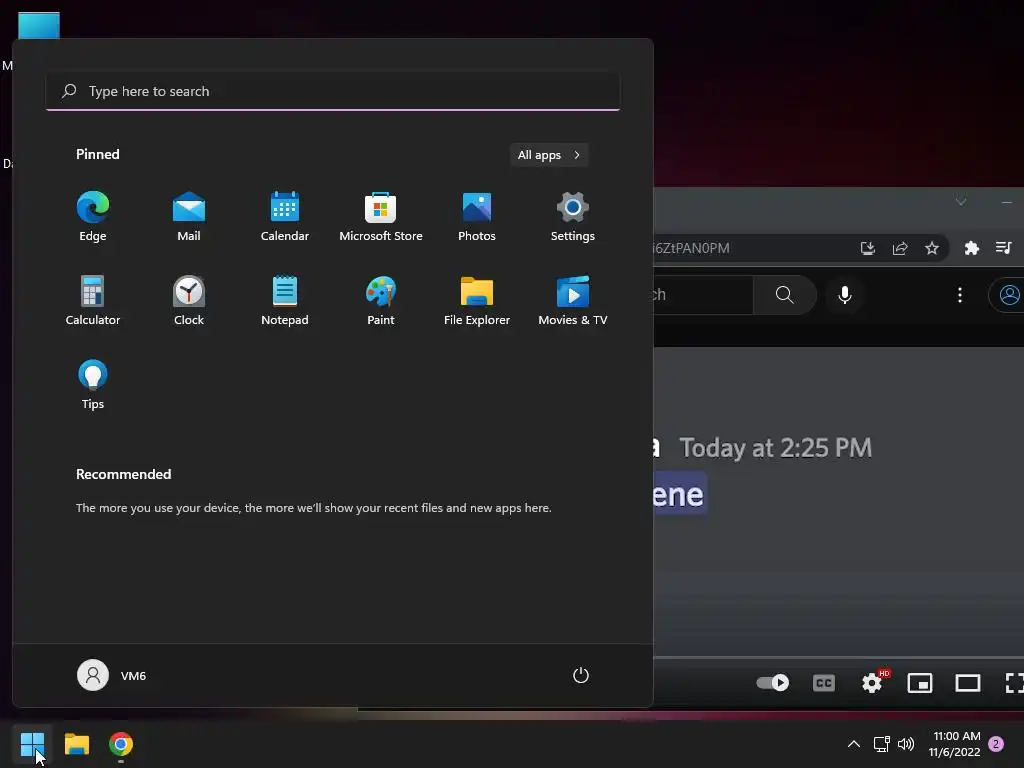Launch the Photos app

click(x=477, y=217)
